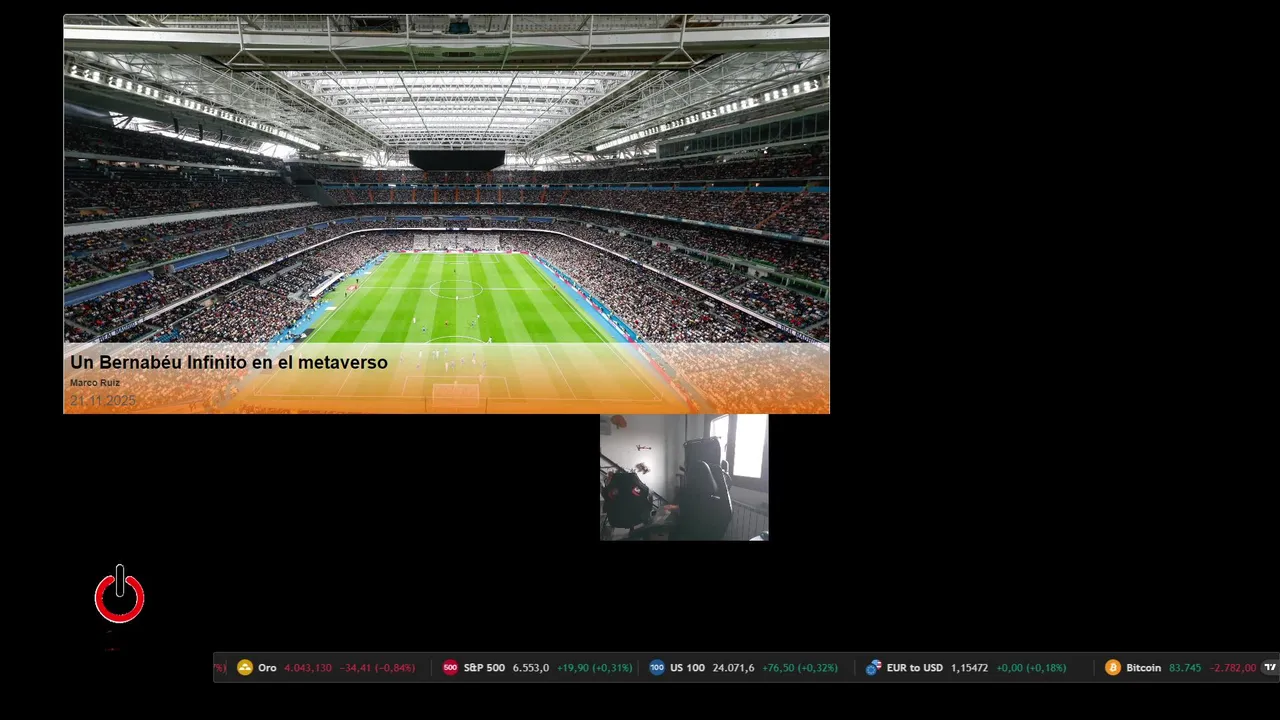The width and height of the screenshot is (1280, 720).
Task: Open the "US 100" ticker label
Action: (x=687, y=668)
